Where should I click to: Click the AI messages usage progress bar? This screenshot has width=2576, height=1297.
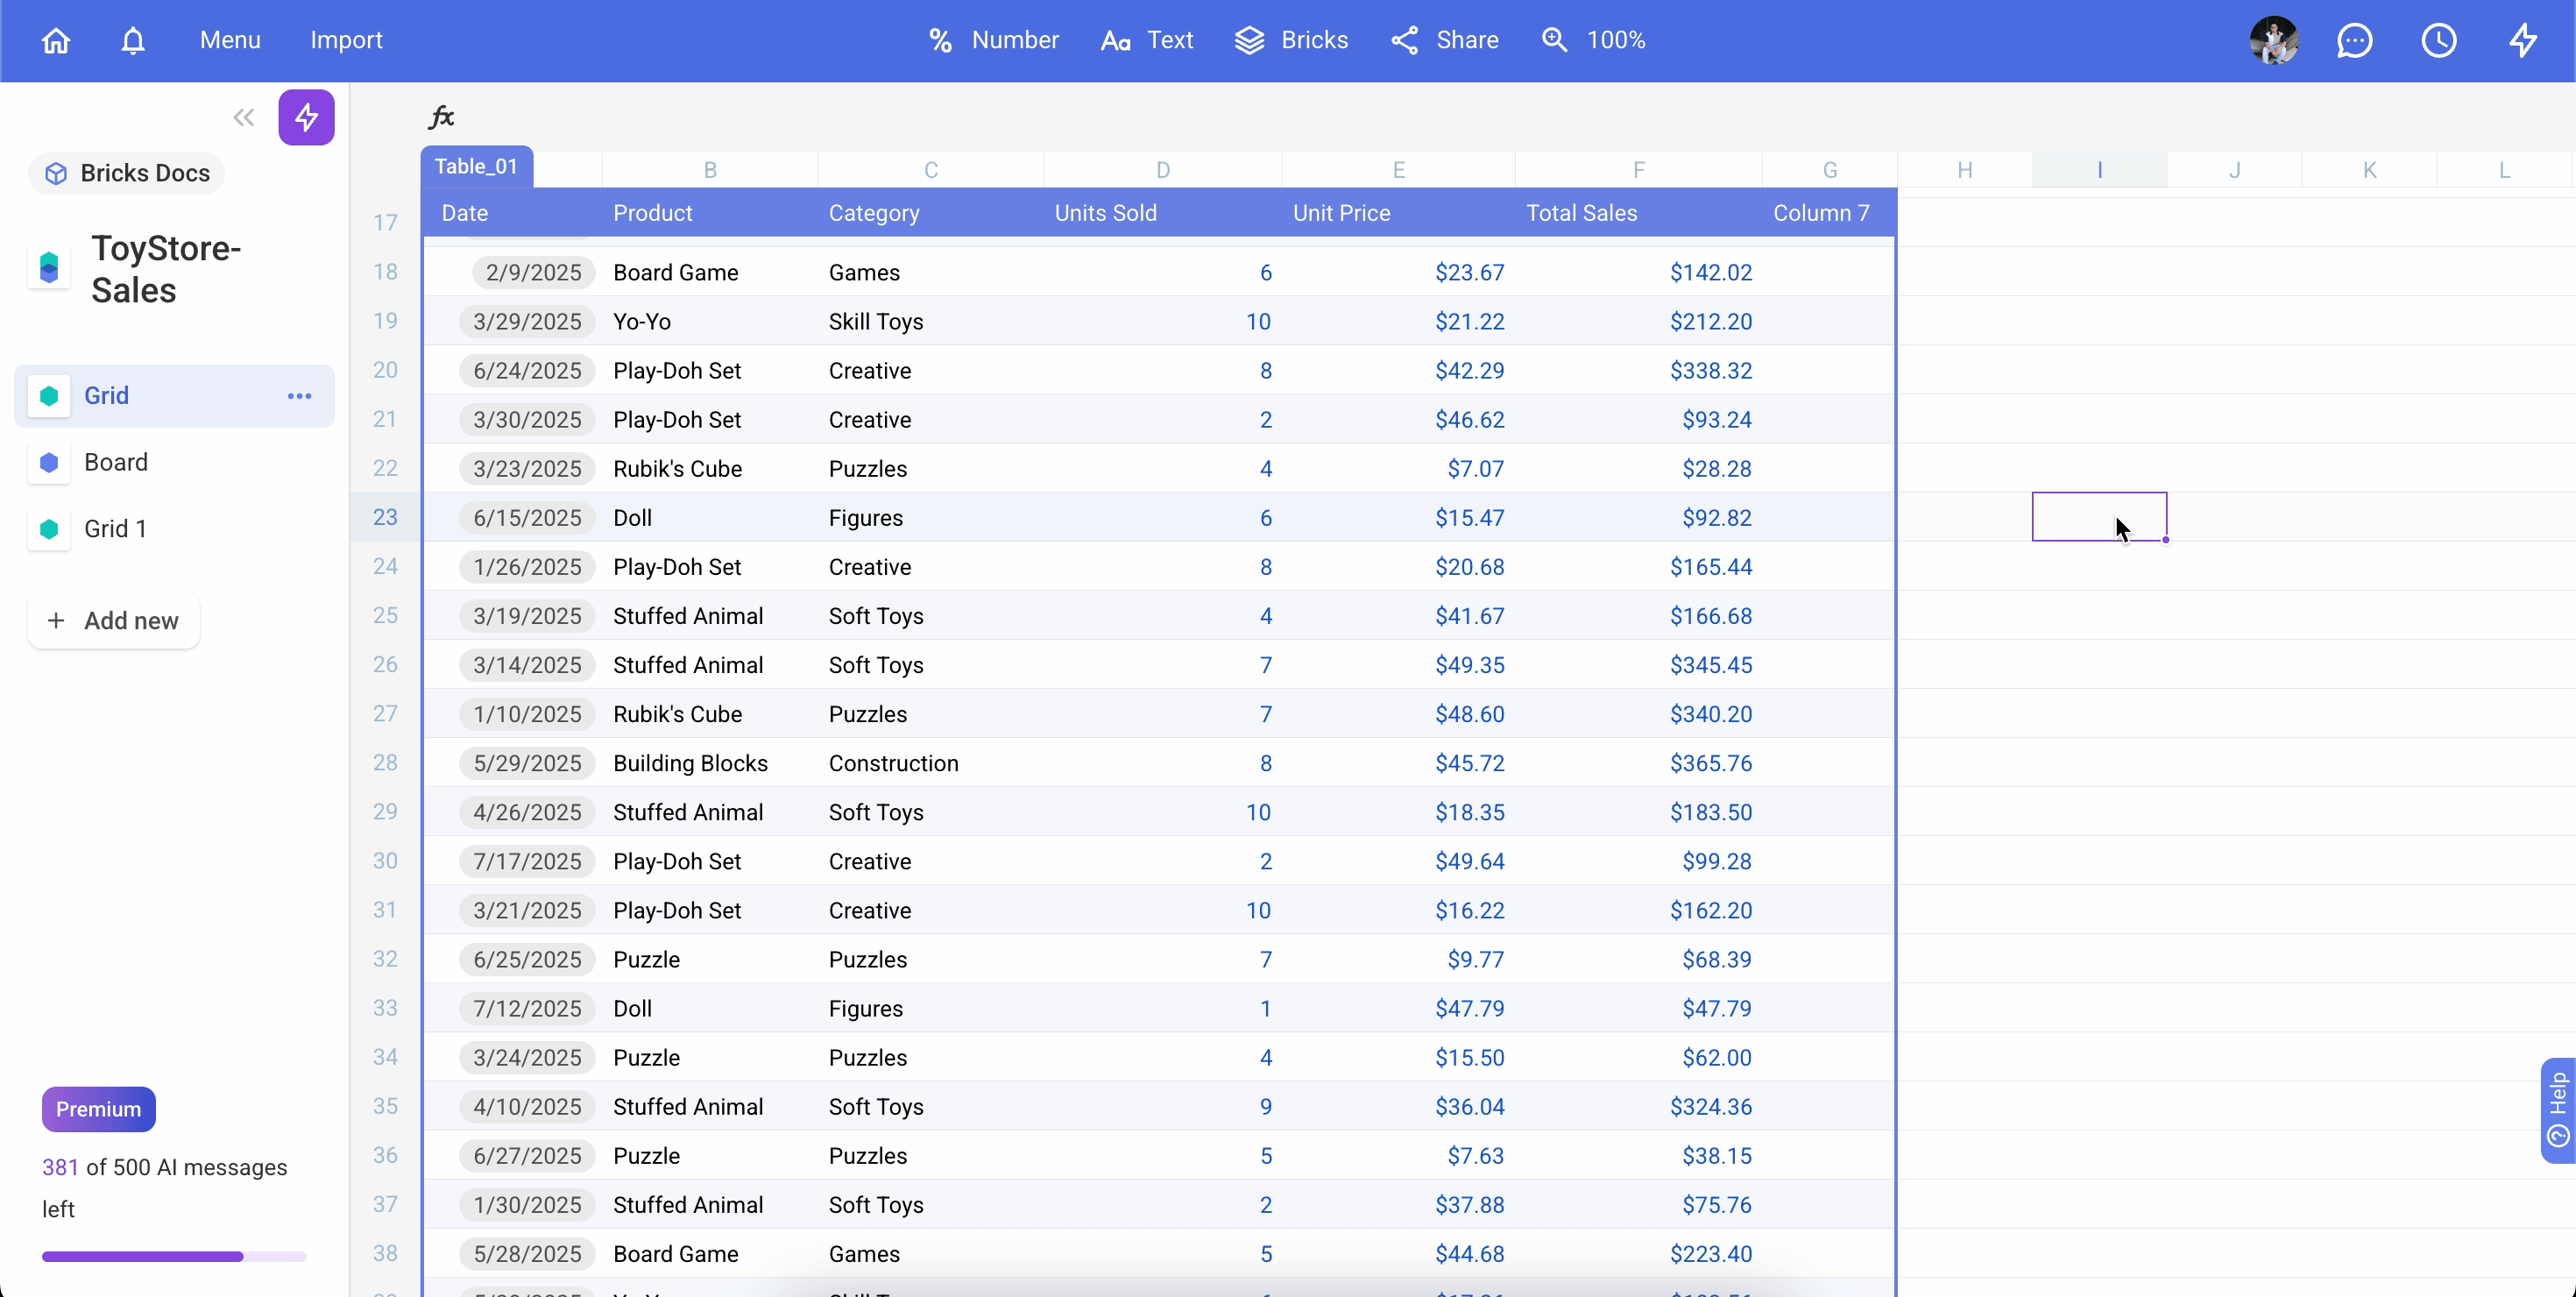174,1256
